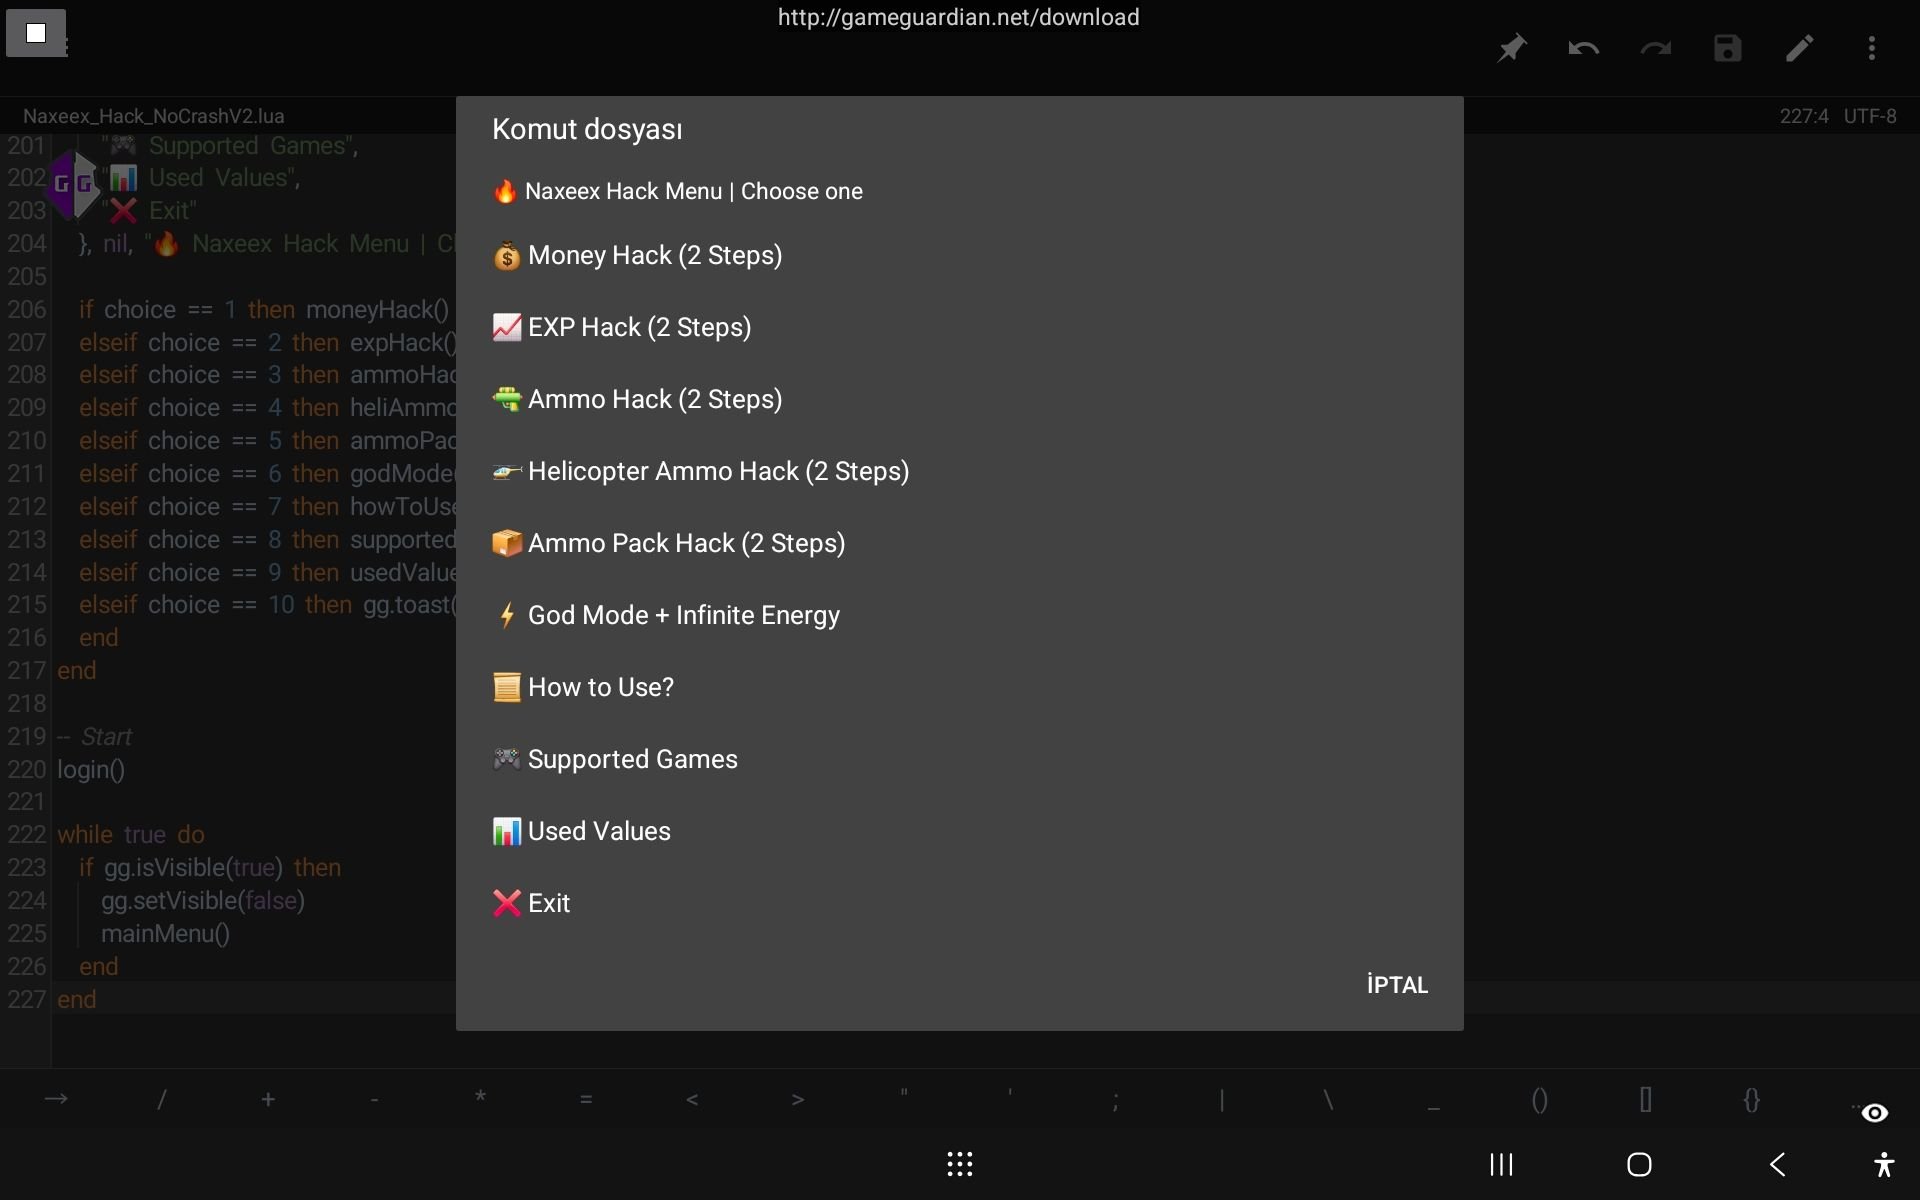Open the three-dot overflow menu
Viewport: 1920px width, 1200px height.
(1871, 48)
